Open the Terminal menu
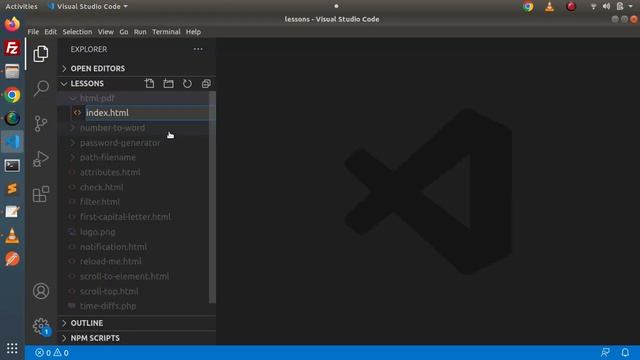Viewport: 640px width, 360px height. [166, 32]
